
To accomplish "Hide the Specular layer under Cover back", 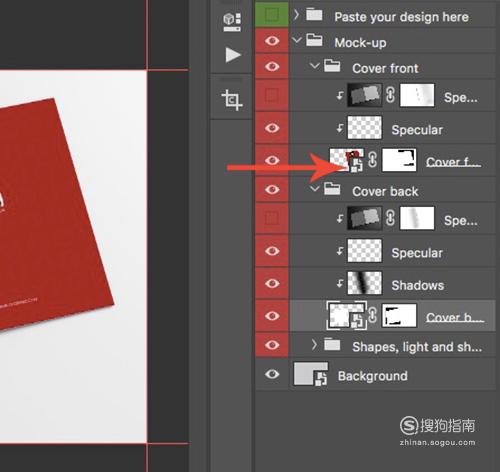I will point(272,251).
